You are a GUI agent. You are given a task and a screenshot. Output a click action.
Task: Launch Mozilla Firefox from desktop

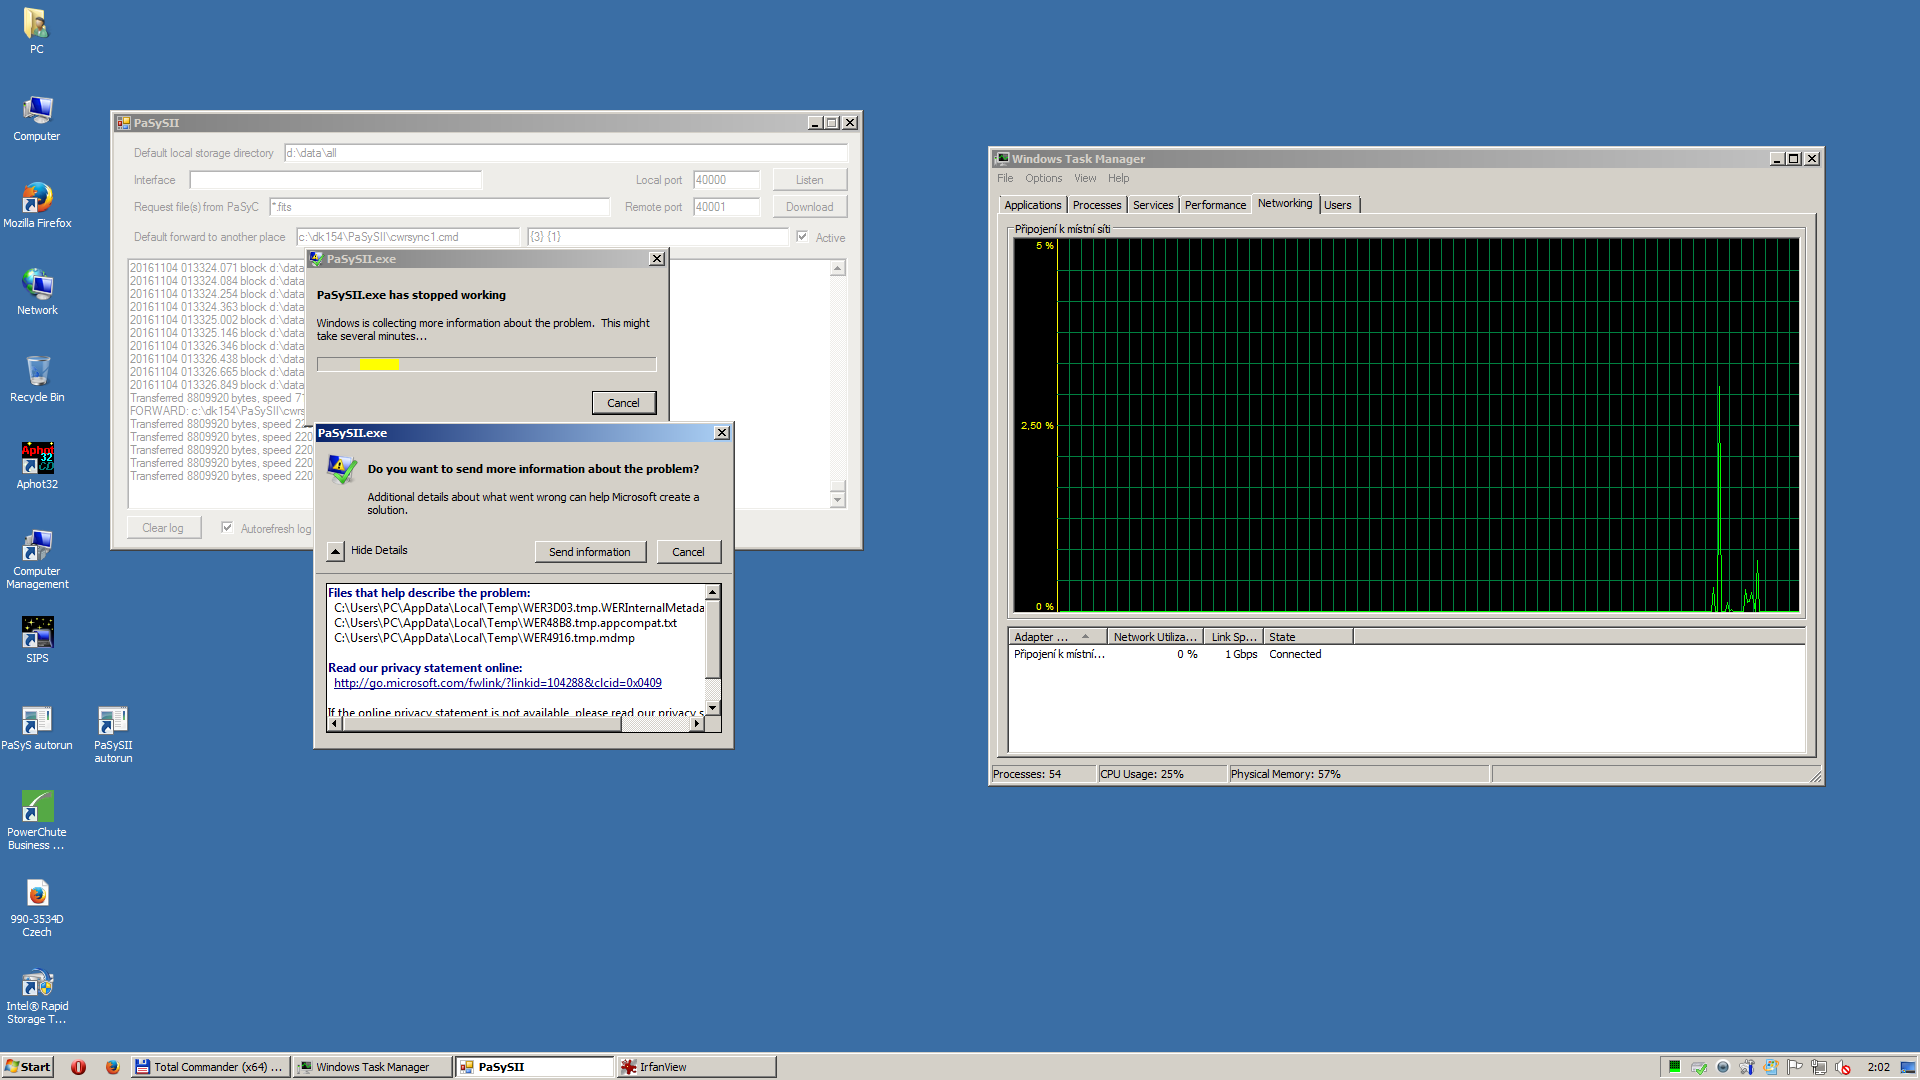point(37,205)
